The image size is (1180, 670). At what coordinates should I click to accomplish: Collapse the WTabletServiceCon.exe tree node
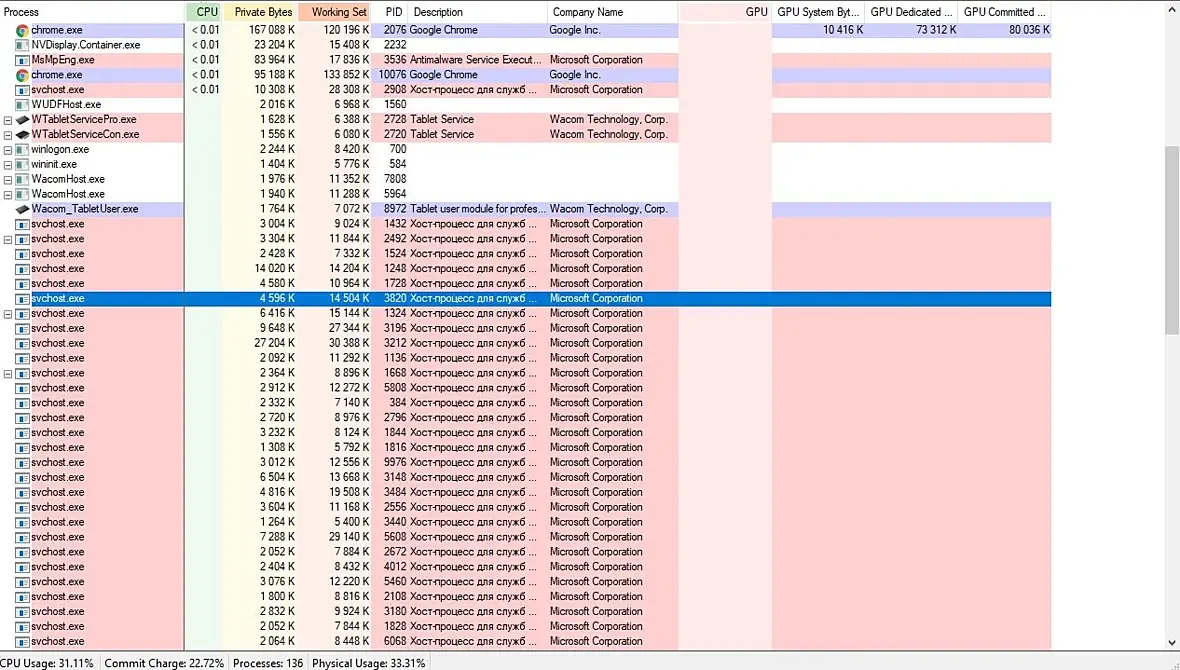coord(8,135)
